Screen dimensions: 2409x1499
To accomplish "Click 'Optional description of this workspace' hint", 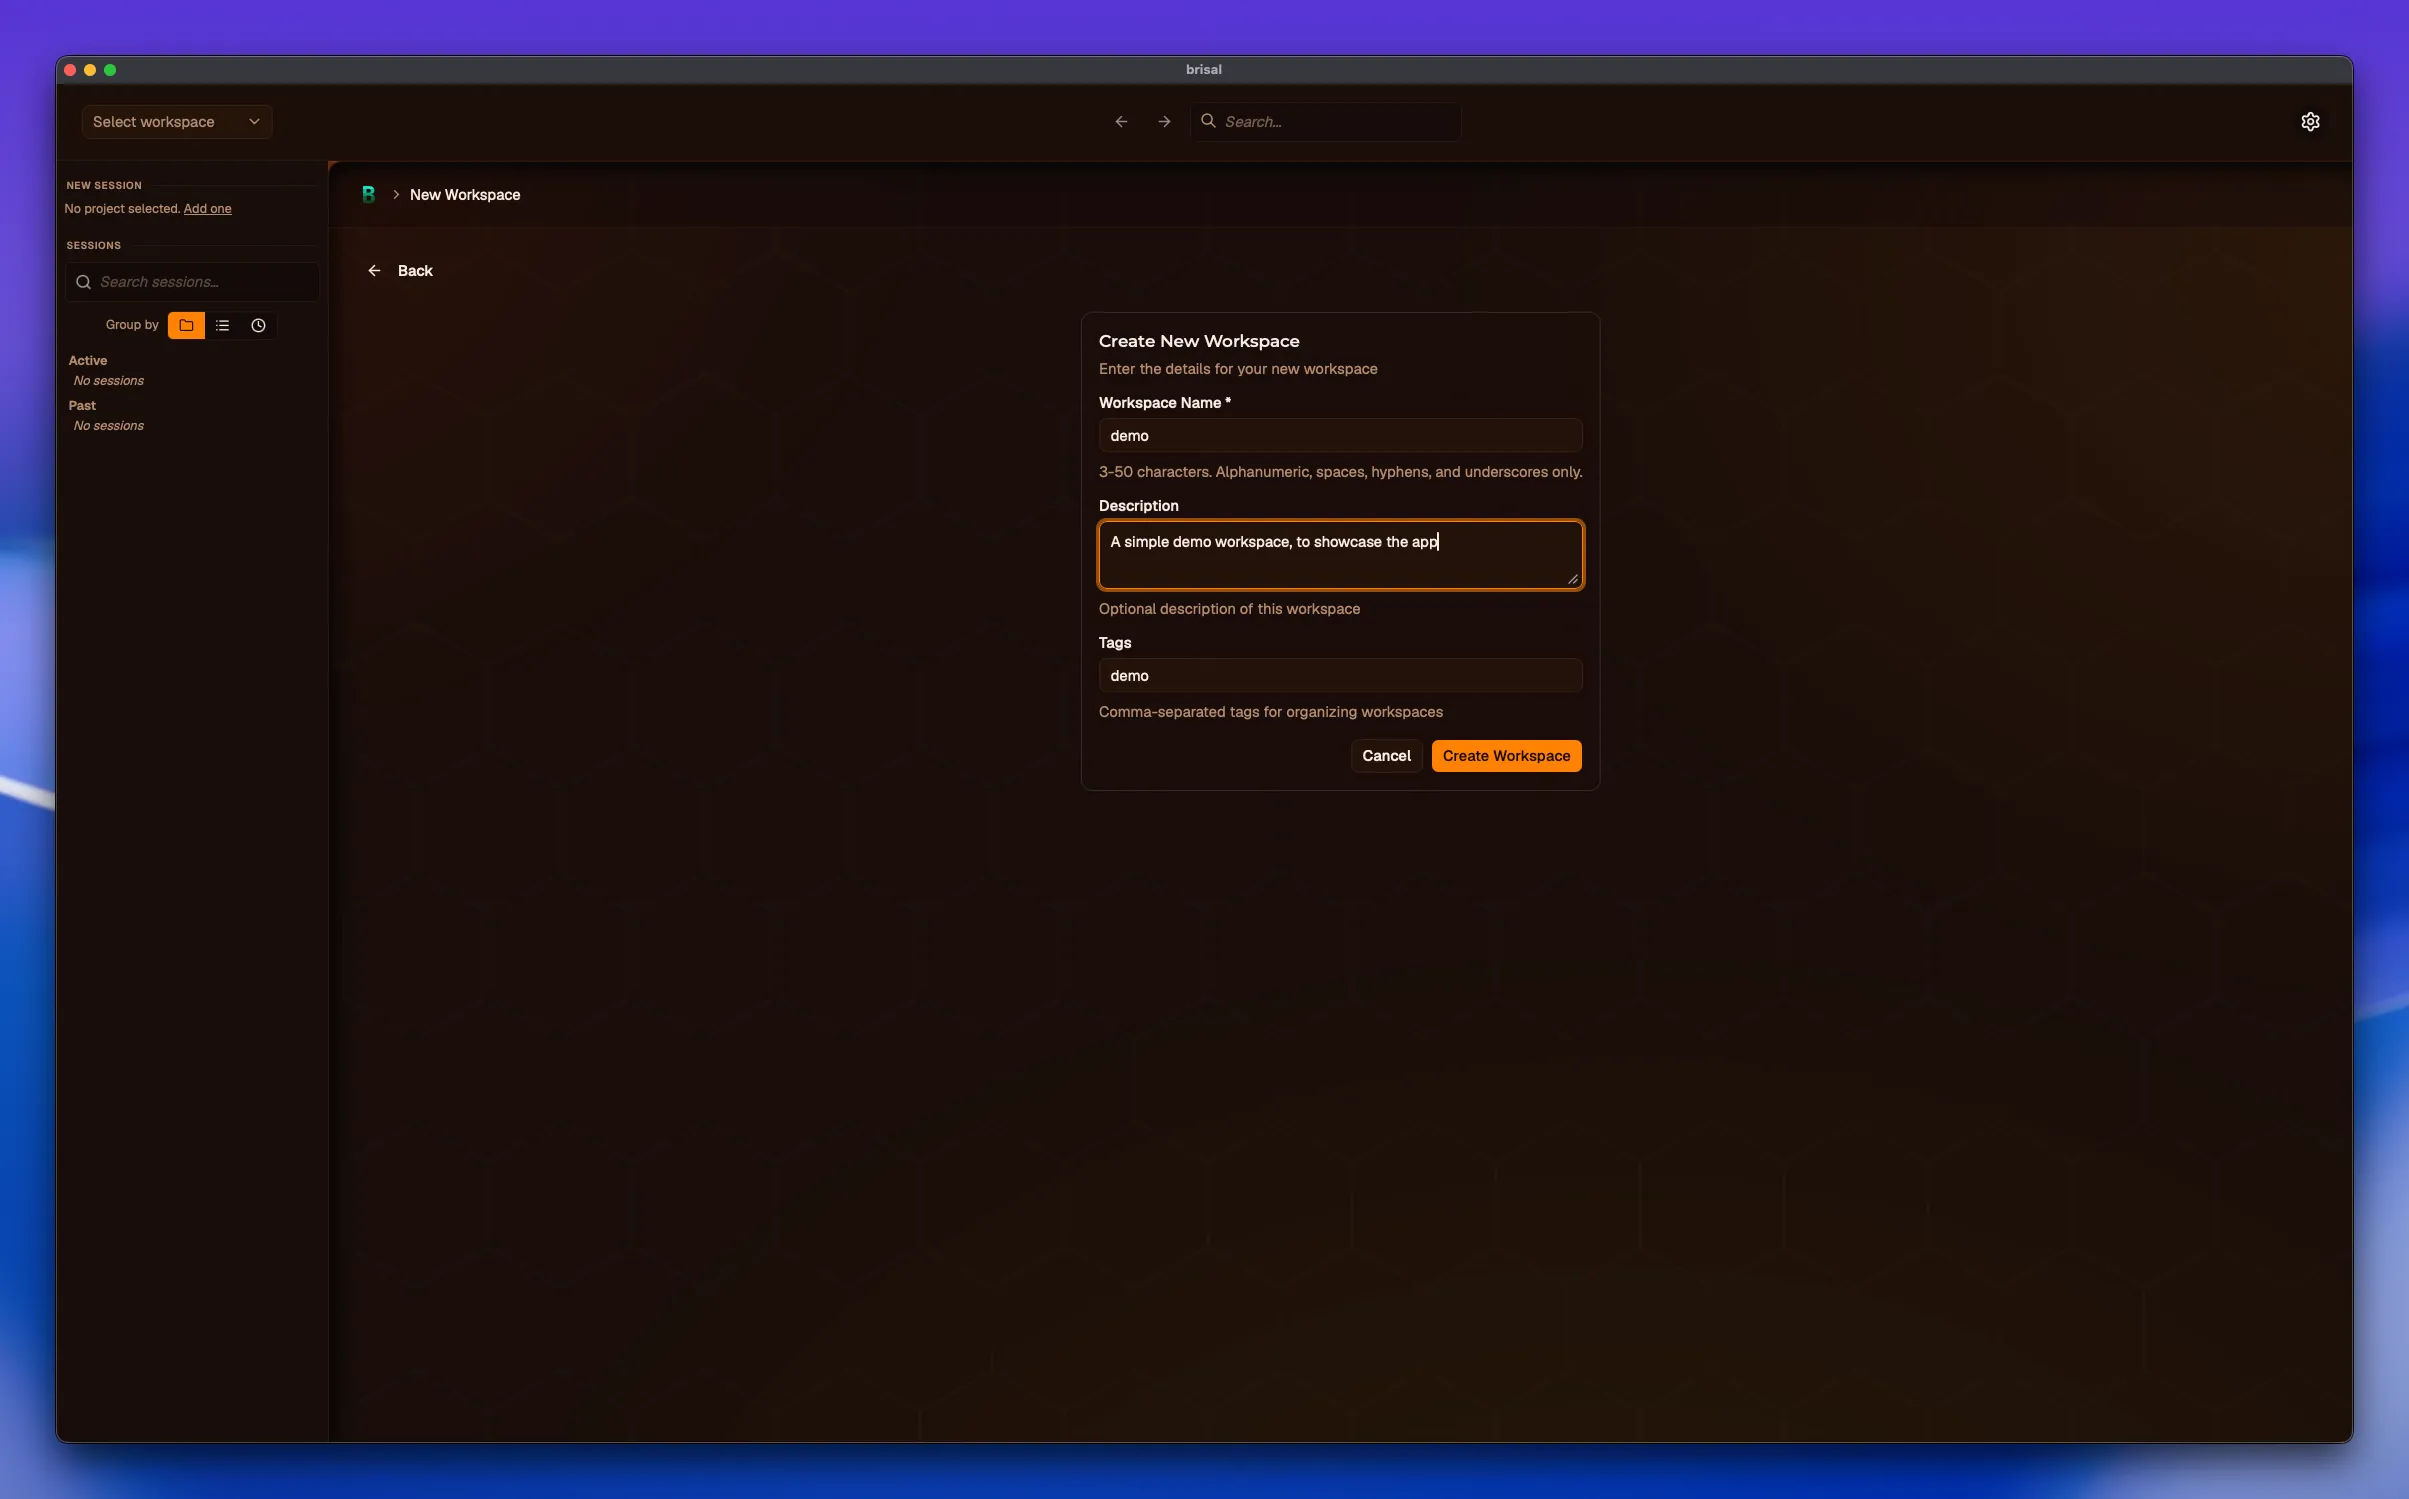I will 1229,608.
